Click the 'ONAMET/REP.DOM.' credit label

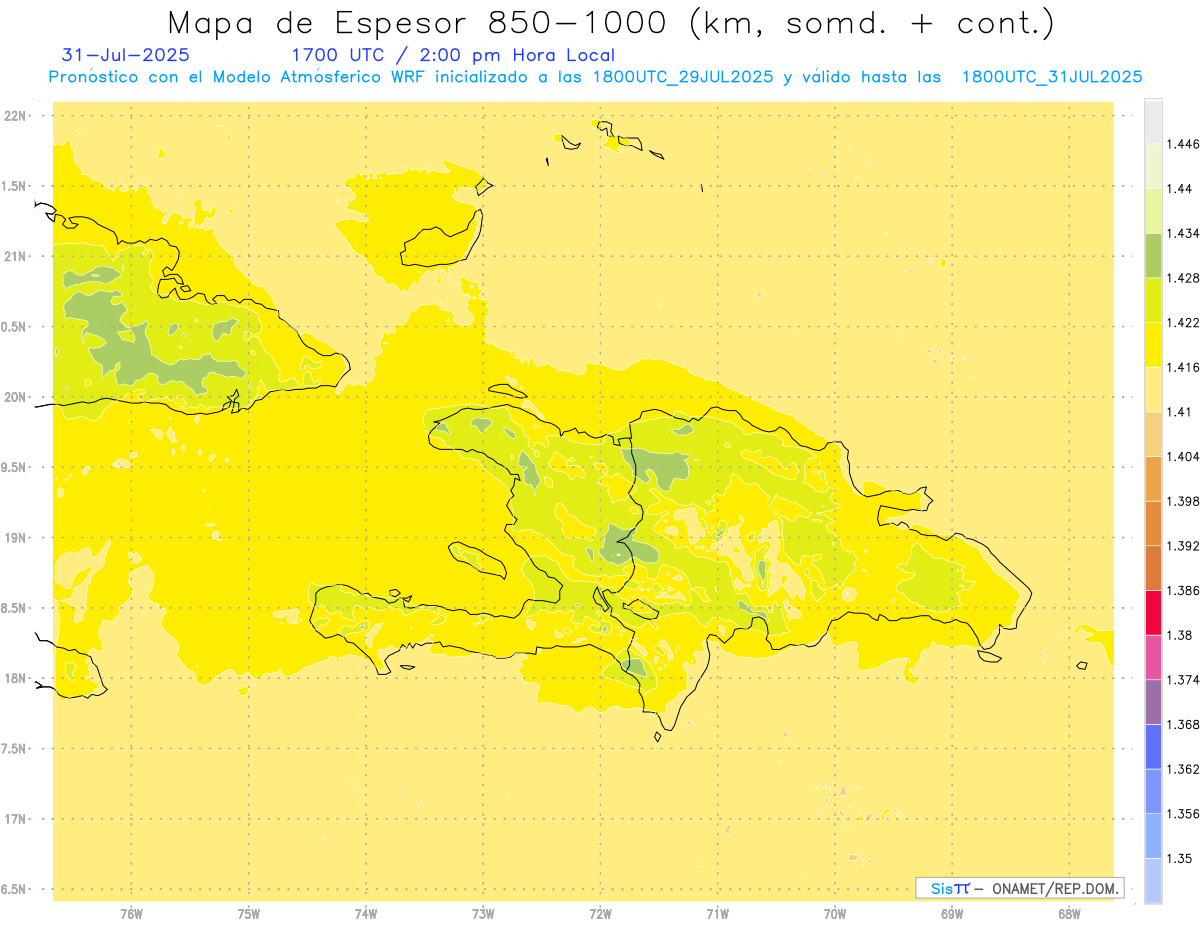pos(1057,888)
